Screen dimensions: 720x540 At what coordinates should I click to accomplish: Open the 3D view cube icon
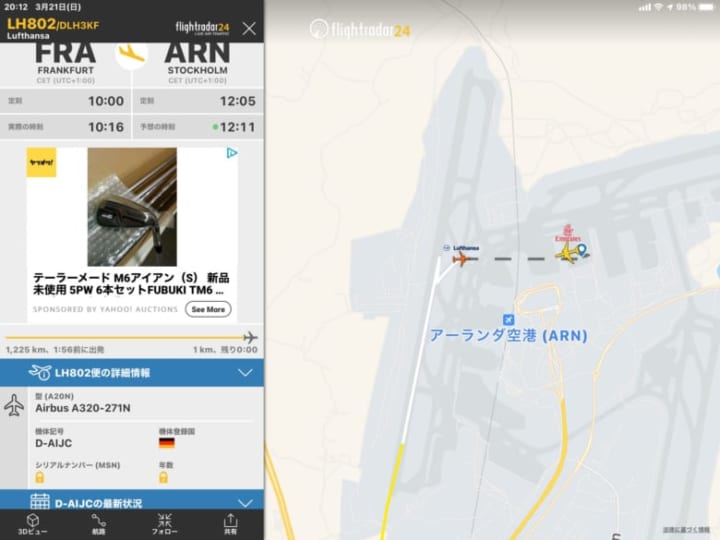pyautogui.click(x=32, y=520)
